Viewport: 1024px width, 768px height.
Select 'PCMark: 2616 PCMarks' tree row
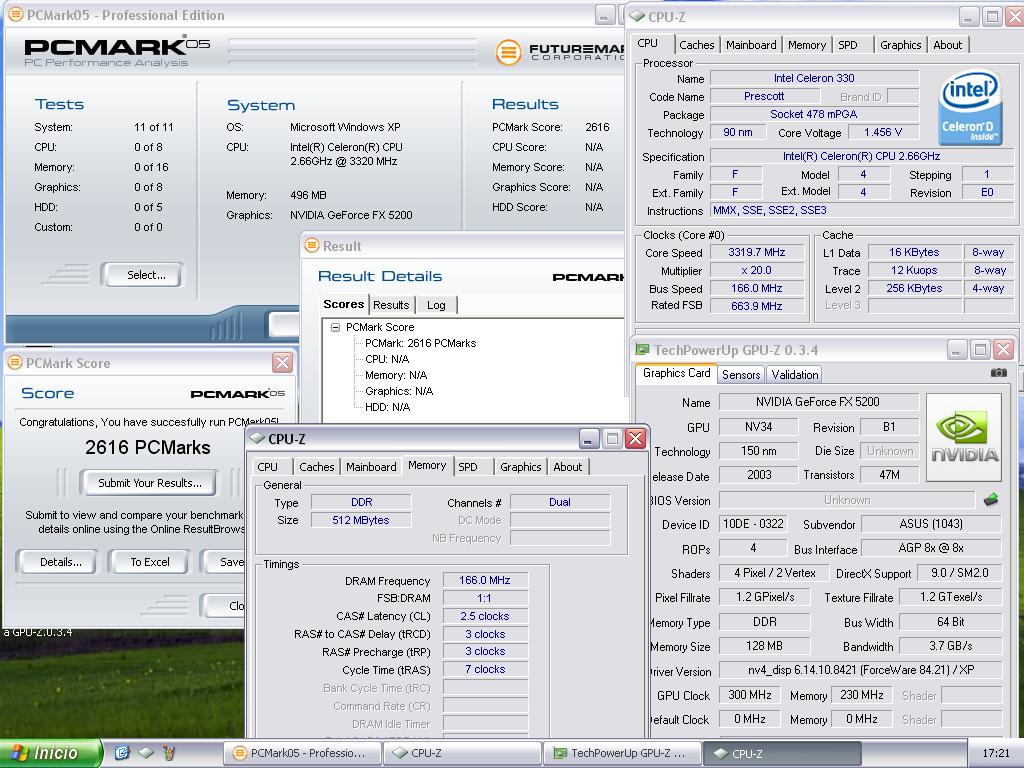click(x=420, y=344)
